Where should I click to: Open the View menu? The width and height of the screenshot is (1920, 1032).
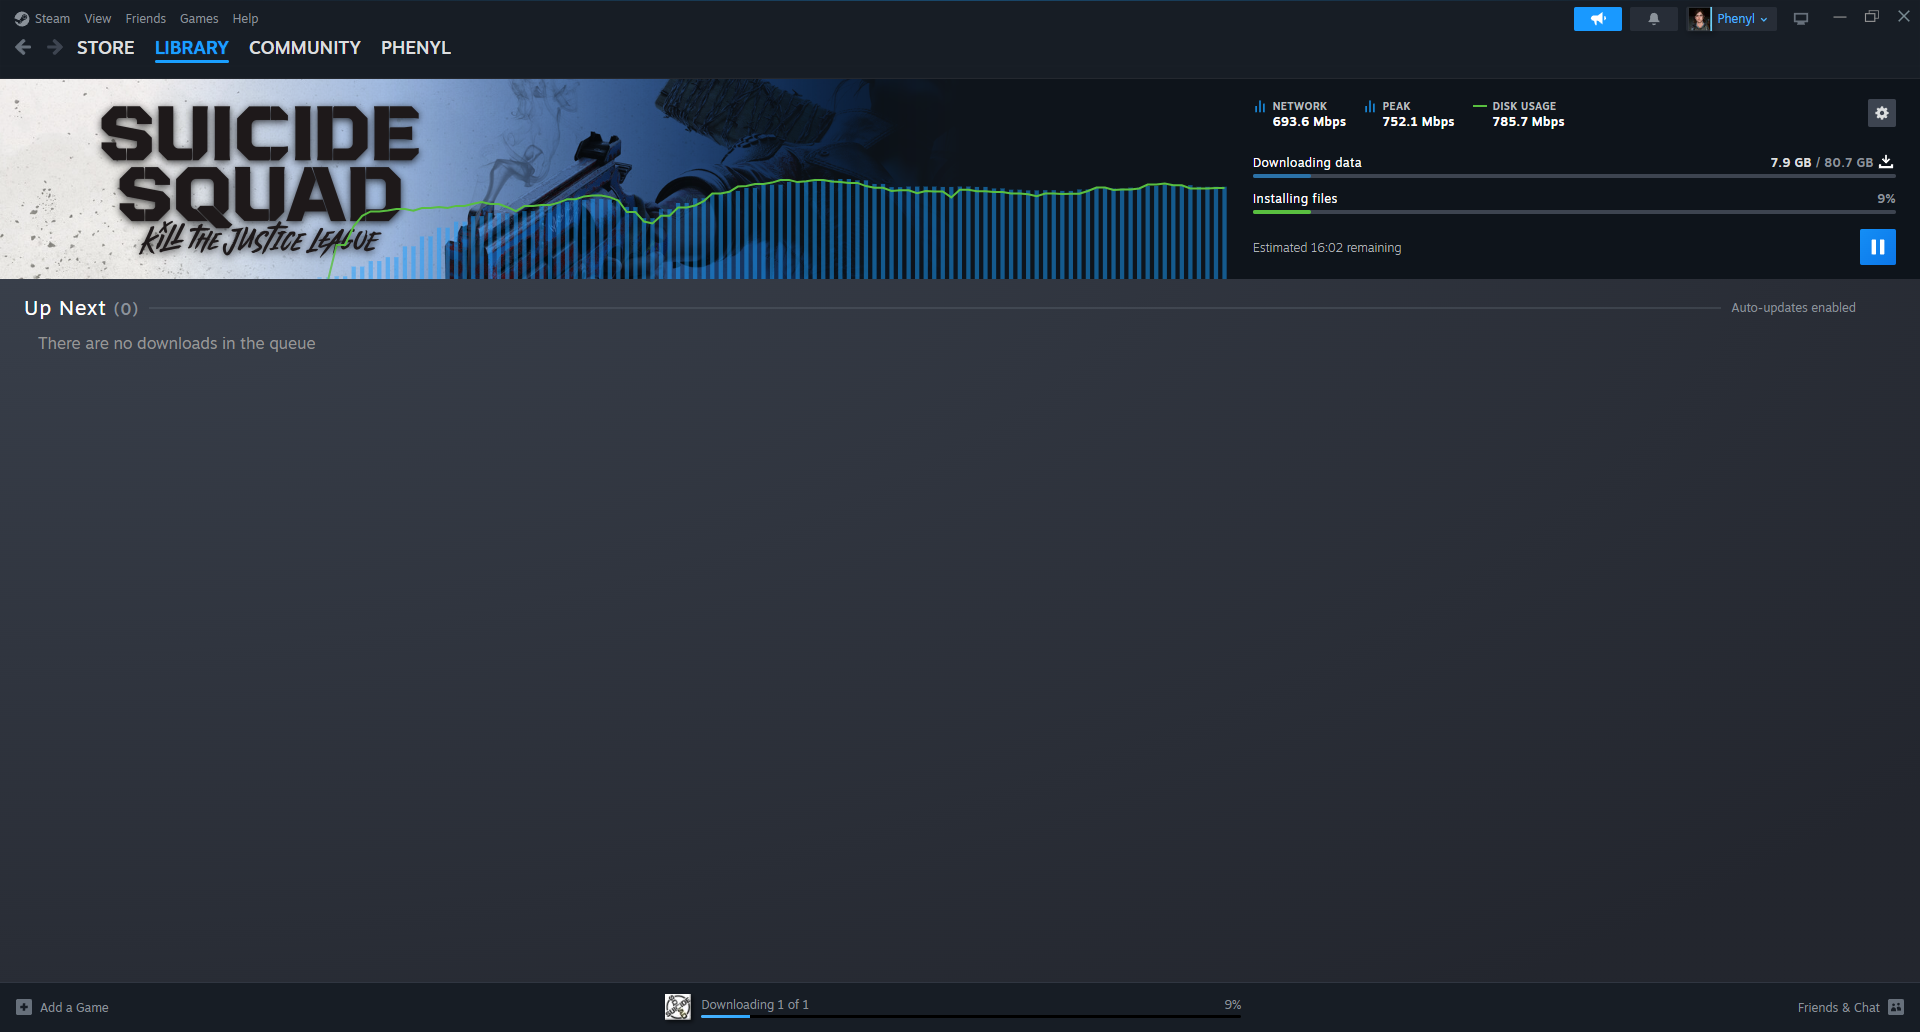point(98,19)
